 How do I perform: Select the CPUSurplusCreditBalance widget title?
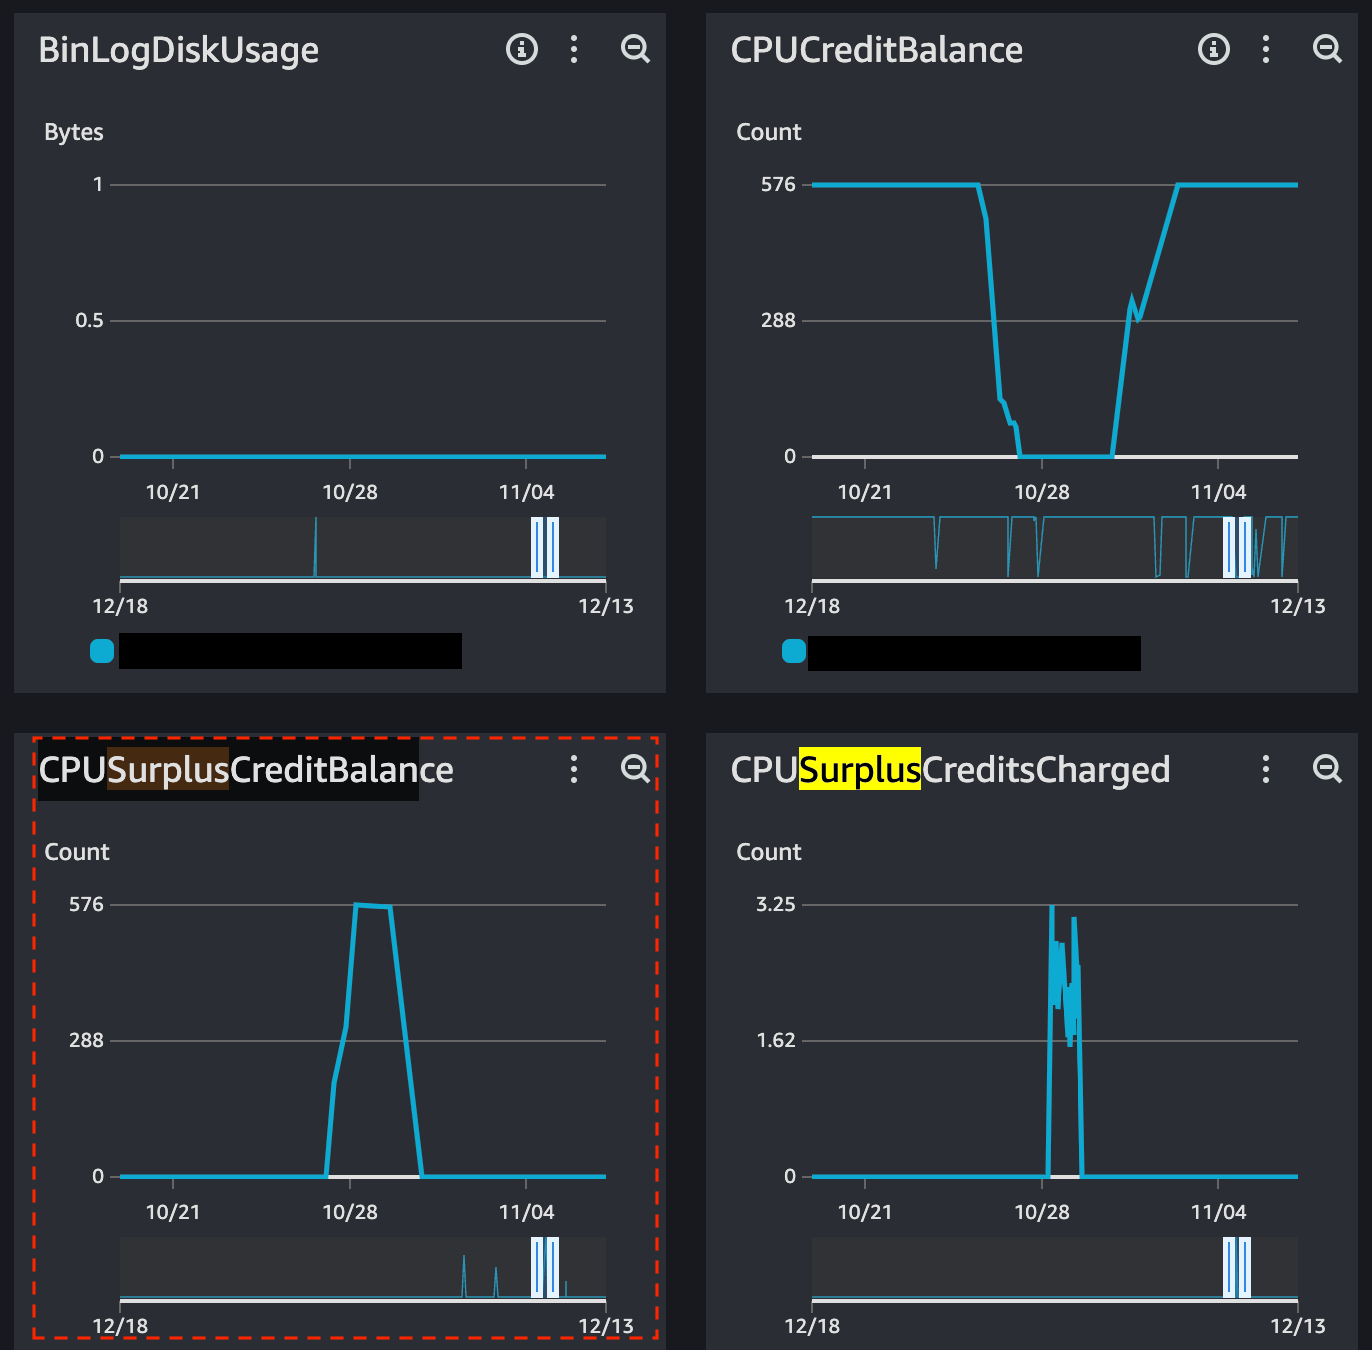pos(246,770)
